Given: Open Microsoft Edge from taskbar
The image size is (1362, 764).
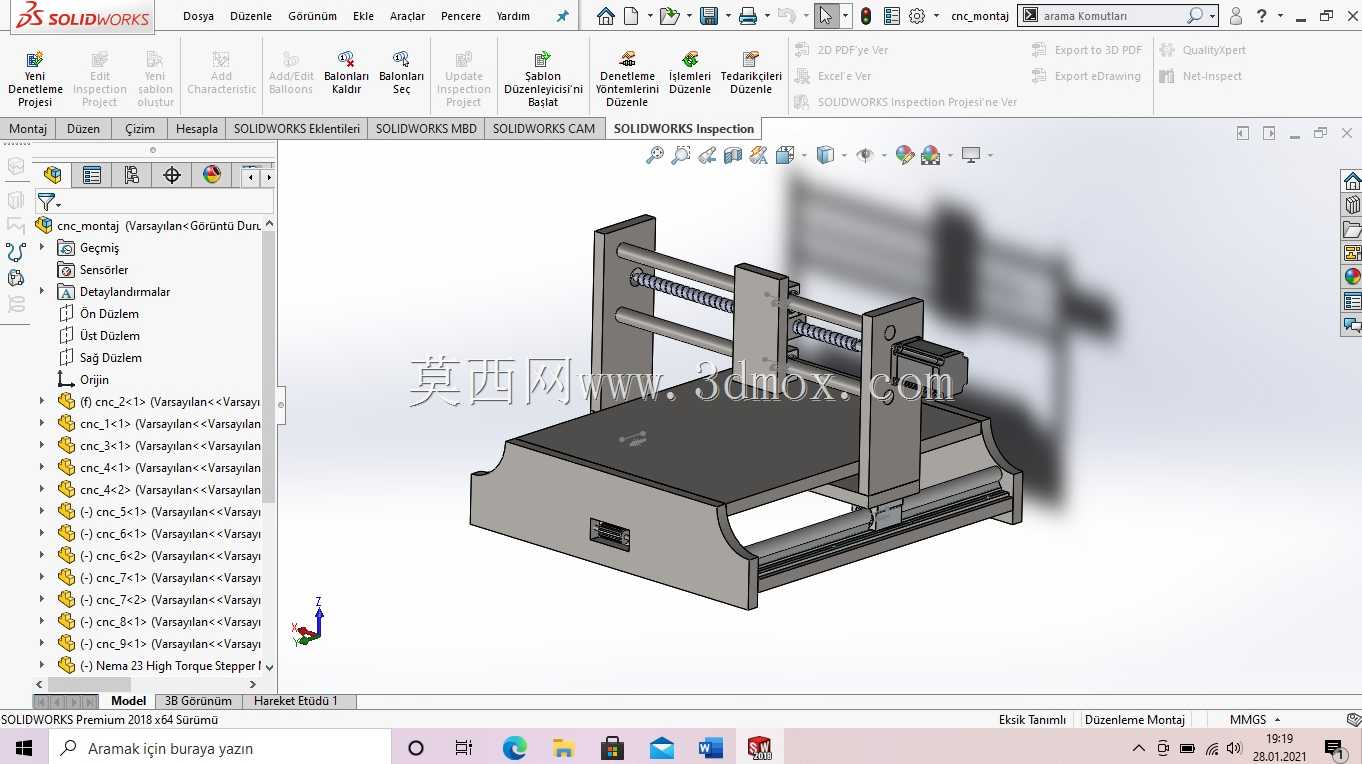Looking at the screenshot, I should 514,747.
